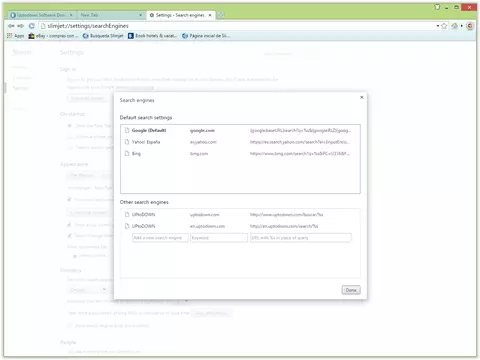This screenshot has width=480, height=360.
Task: Go forward with the forward arrow
Action: point(20,26)
